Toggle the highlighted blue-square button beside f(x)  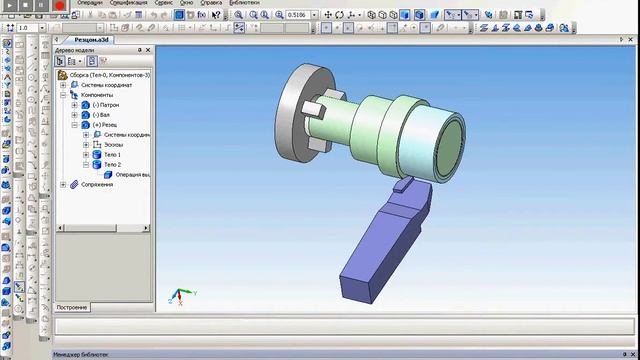pyautogui.click(x=179, y=15)
